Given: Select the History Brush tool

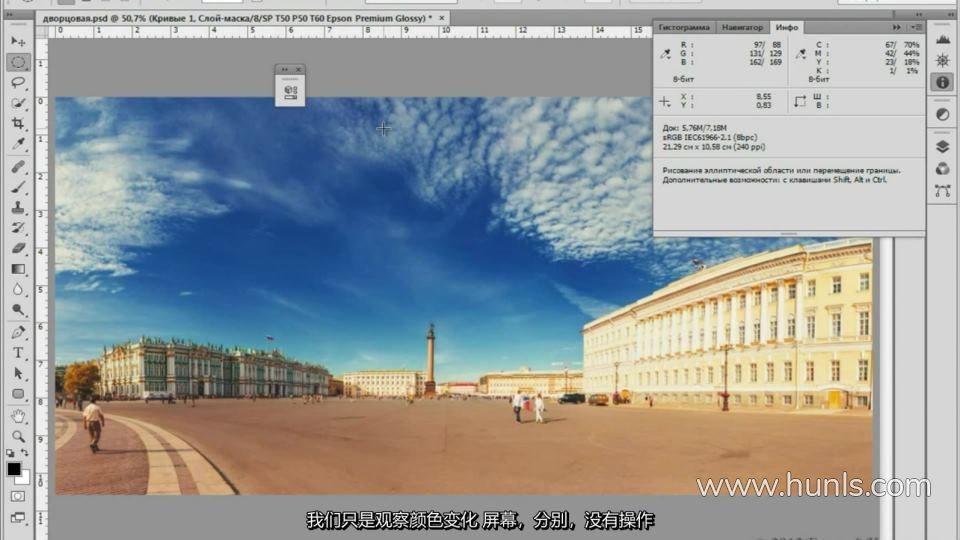Looking at the screenshot, I should tap(18, 228).
